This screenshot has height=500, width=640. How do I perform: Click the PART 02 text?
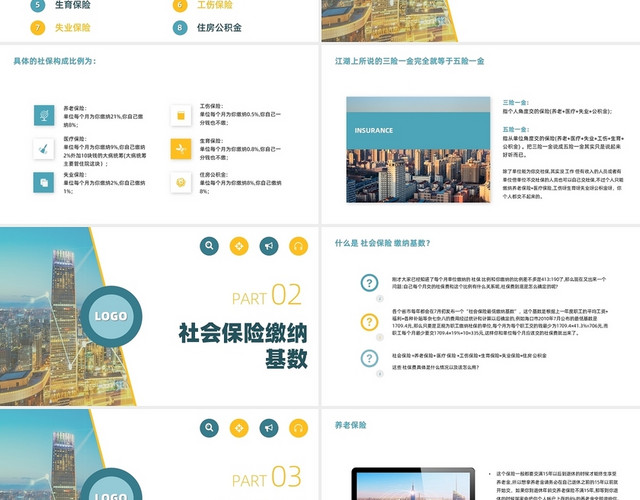(x=267, y=295)
